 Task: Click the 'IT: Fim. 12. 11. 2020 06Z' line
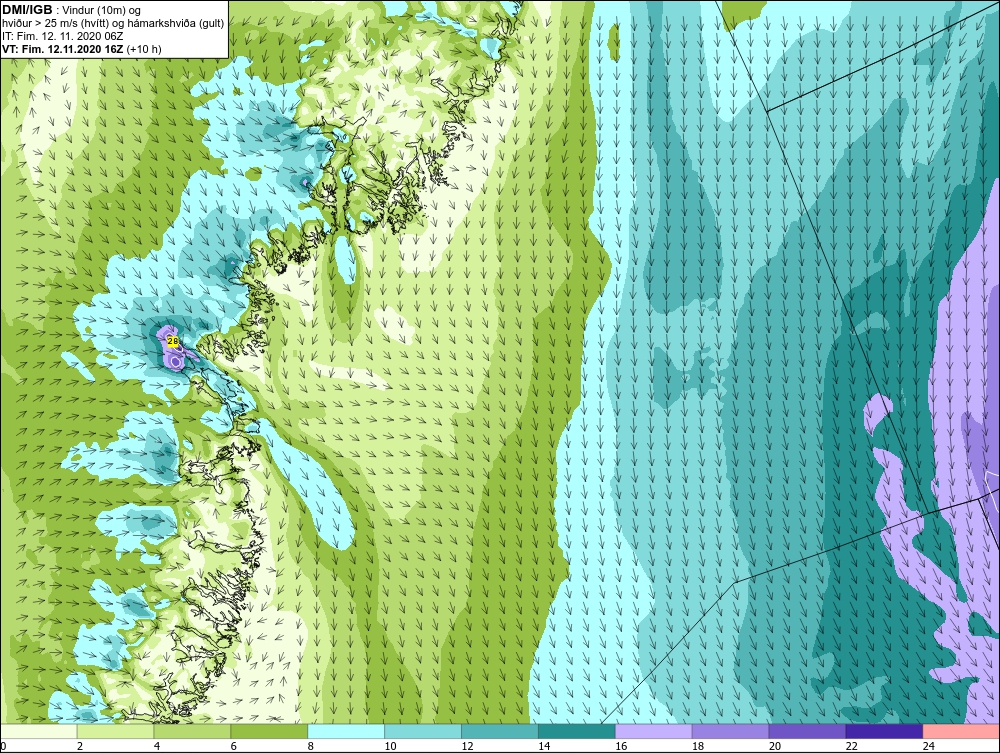[62, 36]
